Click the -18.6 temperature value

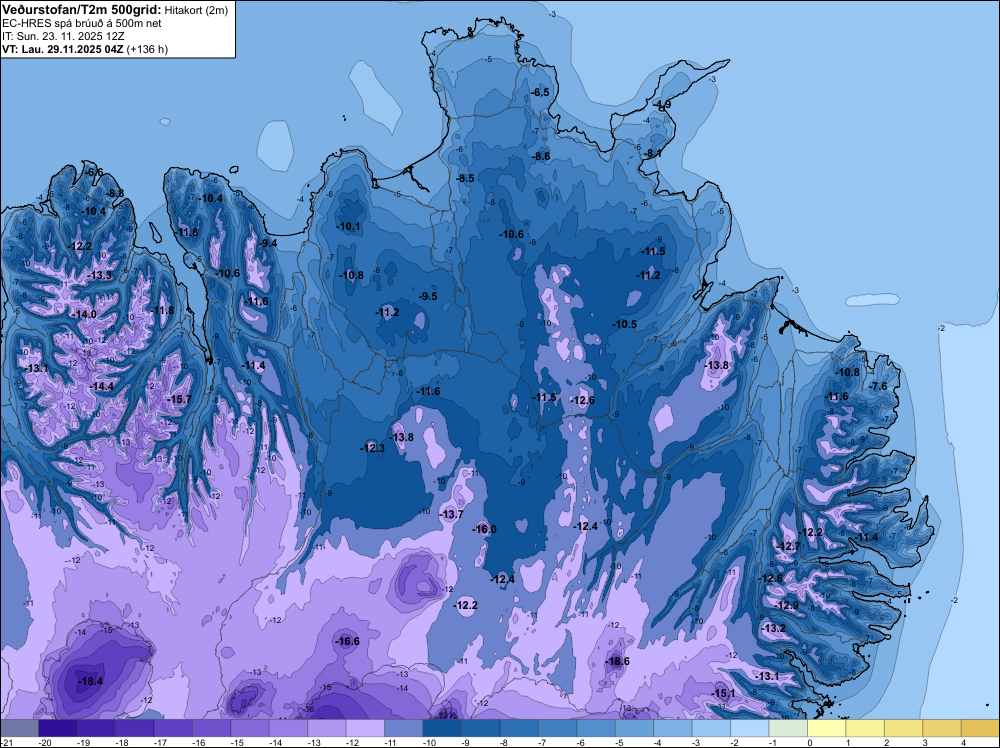click(x=617, y=661)
